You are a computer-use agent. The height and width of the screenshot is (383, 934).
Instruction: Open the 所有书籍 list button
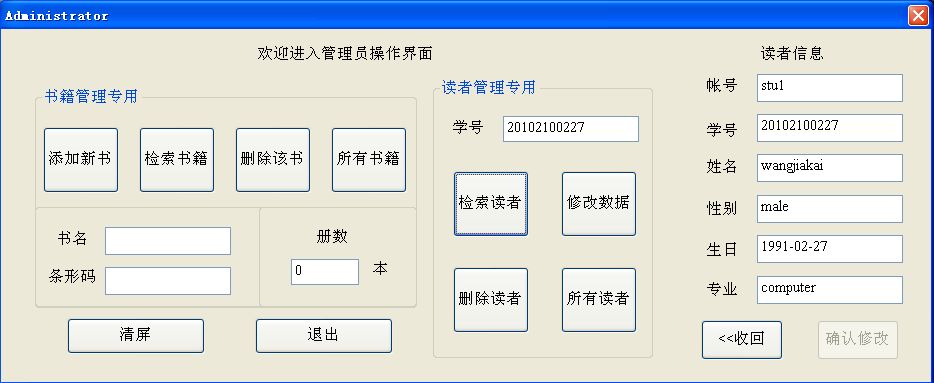369,160
